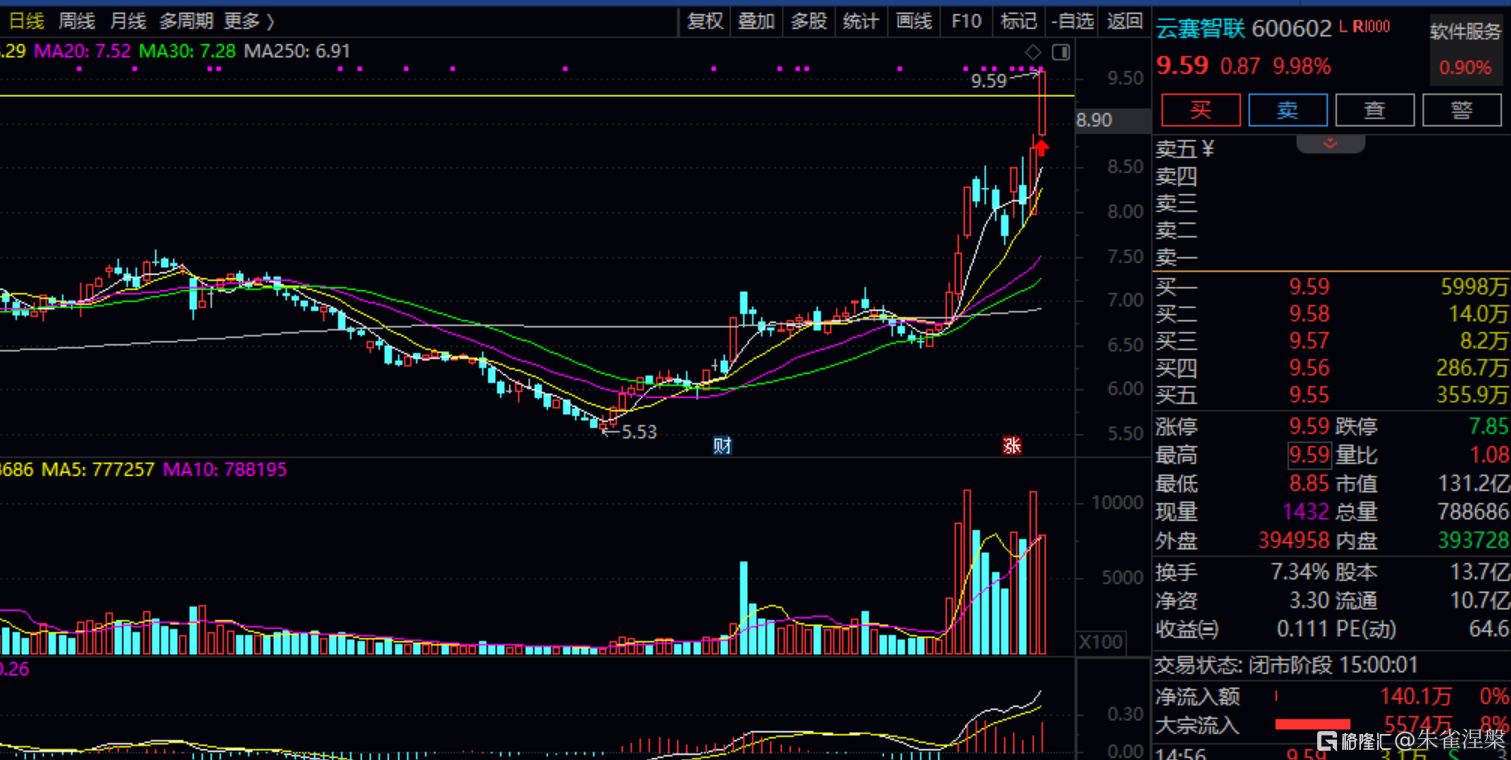This screenshot has width=1511, height=760.
Task: Click the 最低 value 8.85
Action: point(1309,484)
